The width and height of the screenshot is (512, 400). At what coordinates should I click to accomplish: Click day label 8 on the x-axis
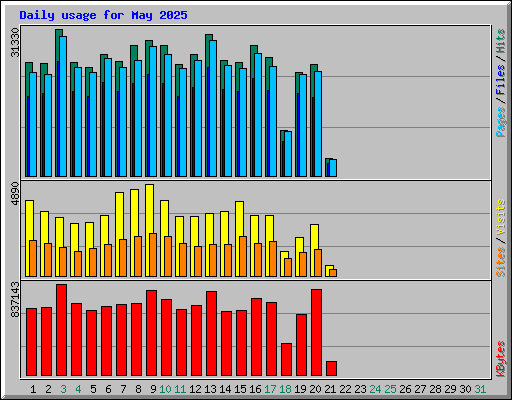click(138, 389)
